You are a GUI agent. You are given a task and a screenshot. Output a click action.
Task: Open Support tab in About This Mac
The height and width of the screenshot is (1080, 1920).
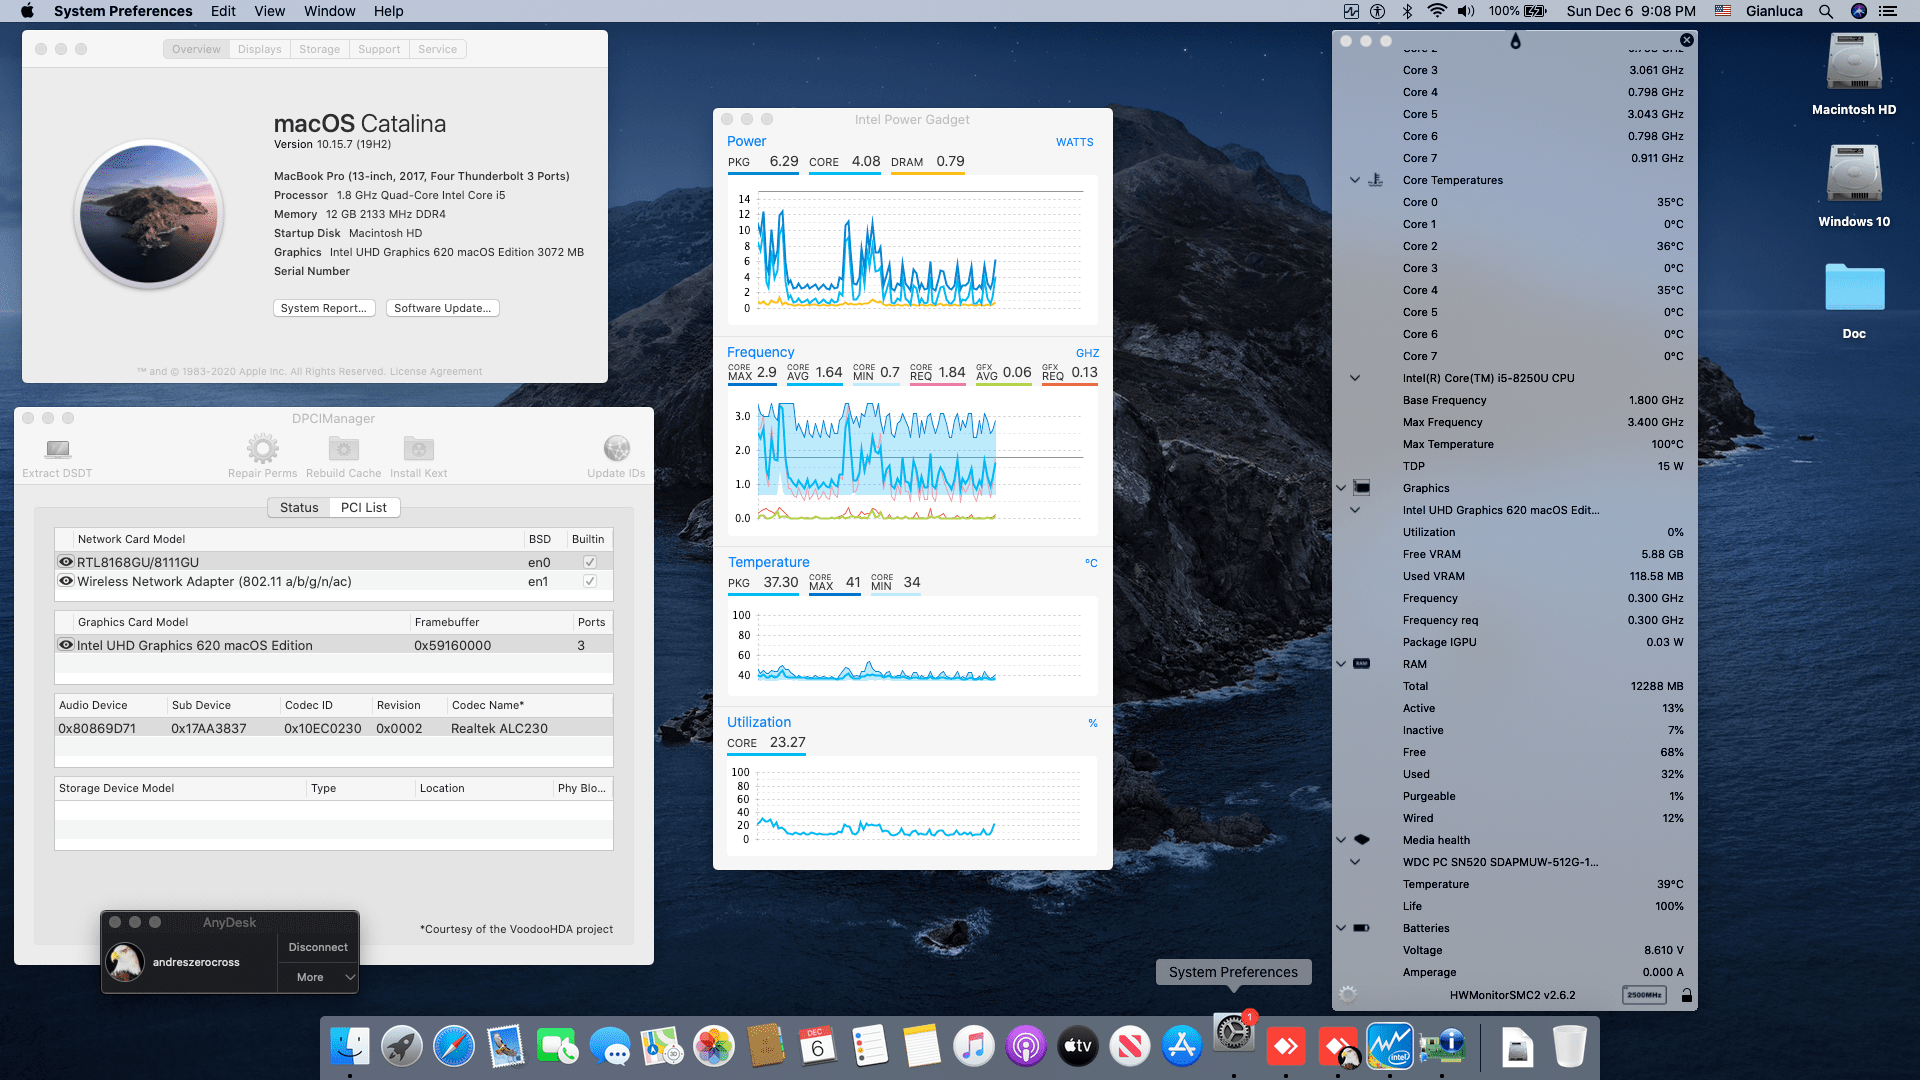click(379, 49)
